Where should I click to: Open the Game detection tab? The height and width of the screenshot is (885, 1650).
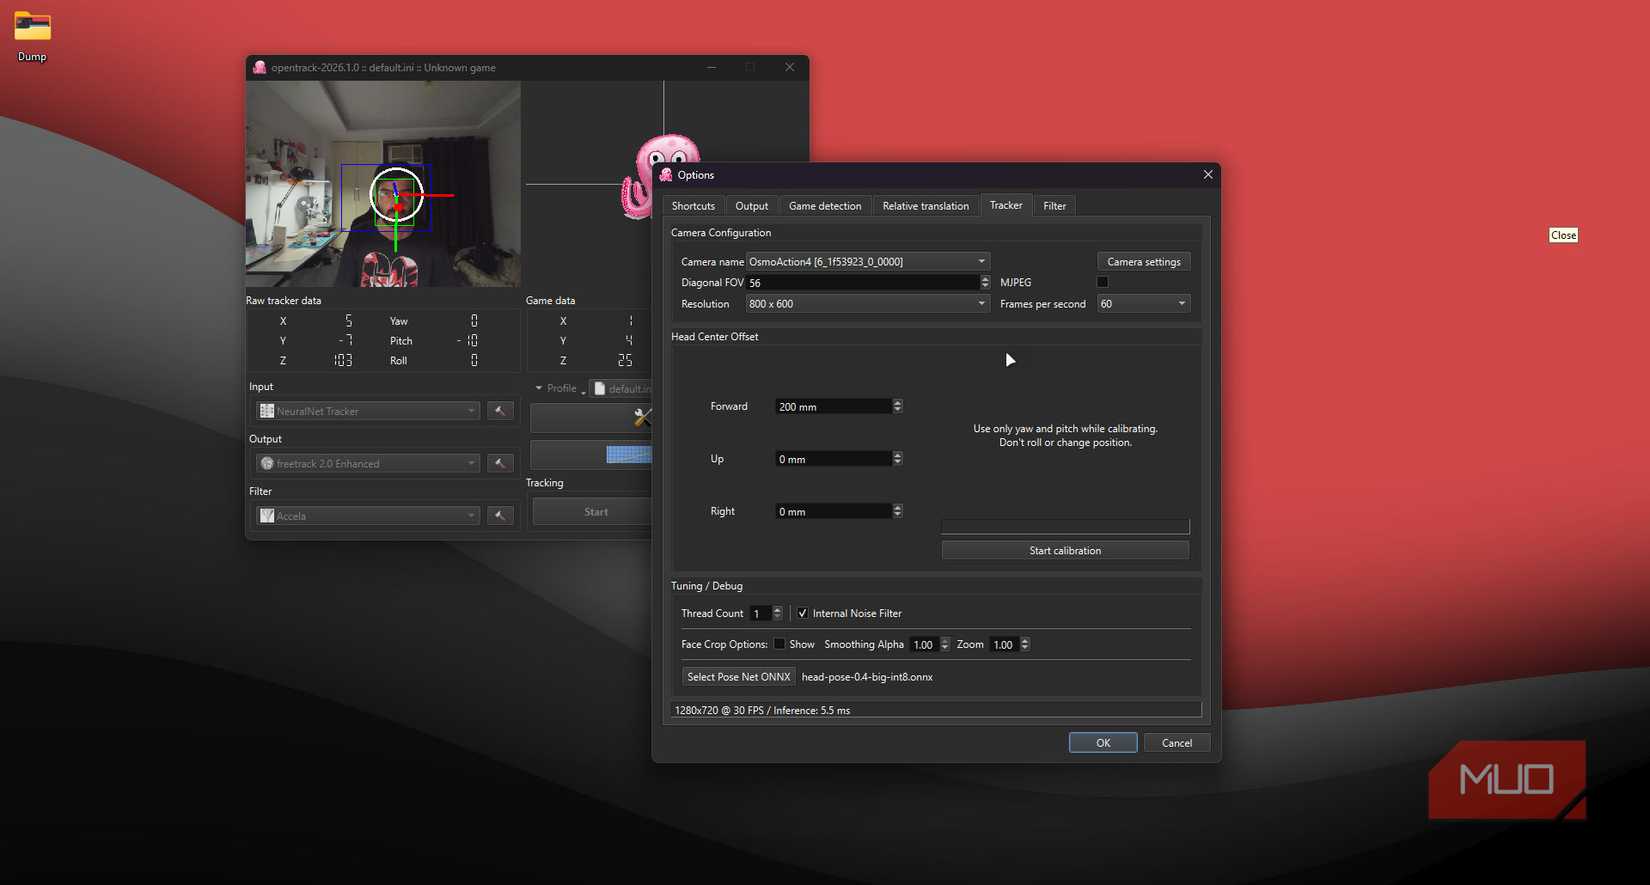point(825,206)
